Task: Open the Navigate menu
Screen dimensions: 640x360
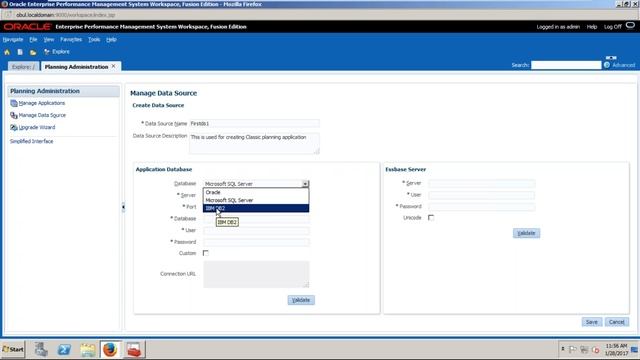Action: pyautogui.click(x=13, y=40)
